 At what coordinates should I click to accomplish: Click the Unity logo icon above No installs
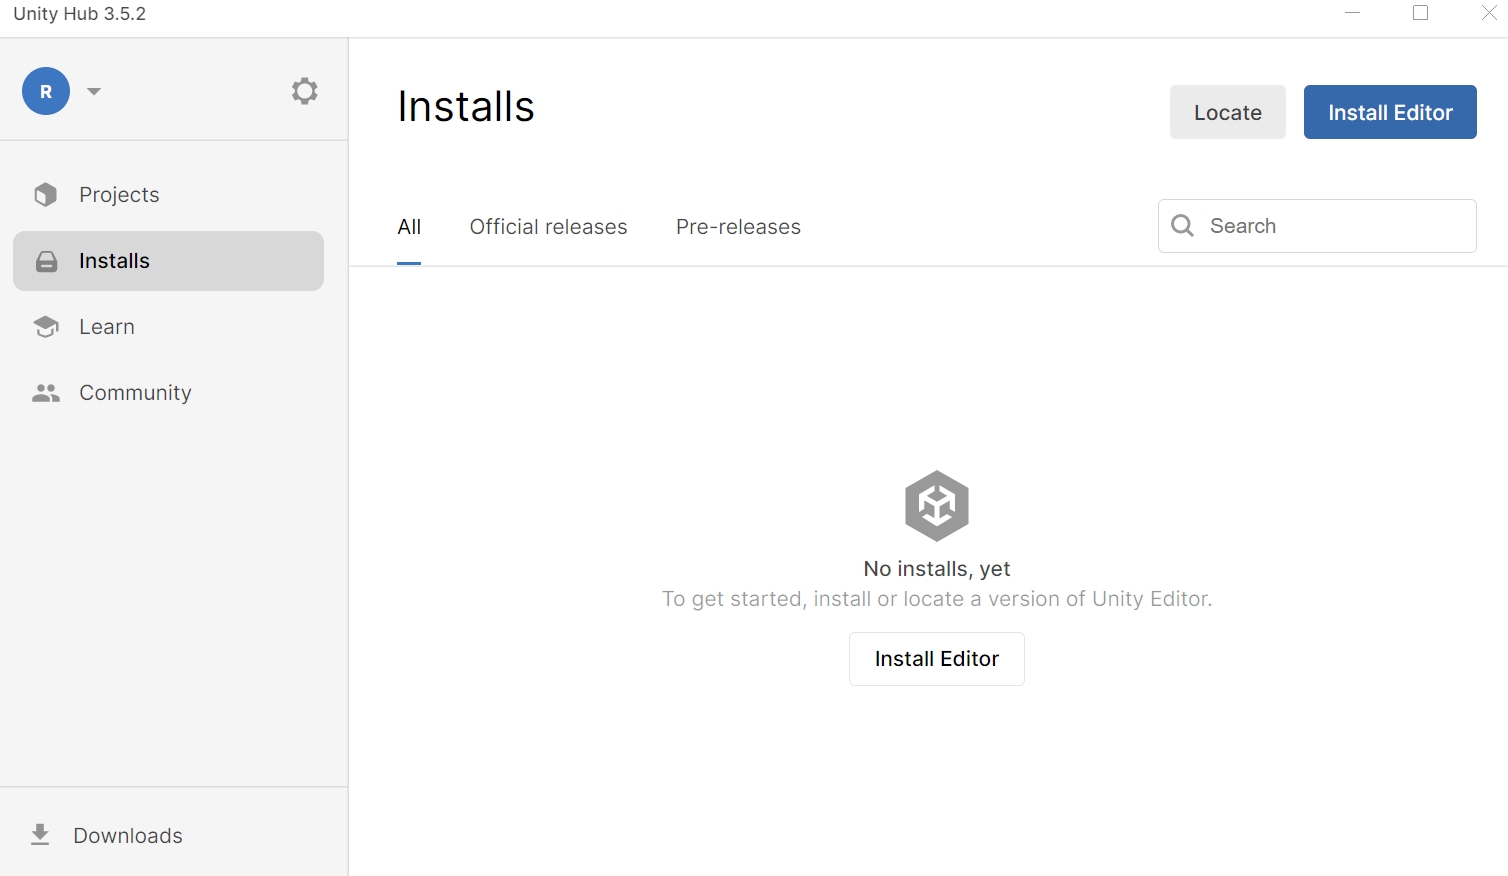(937, 506)
